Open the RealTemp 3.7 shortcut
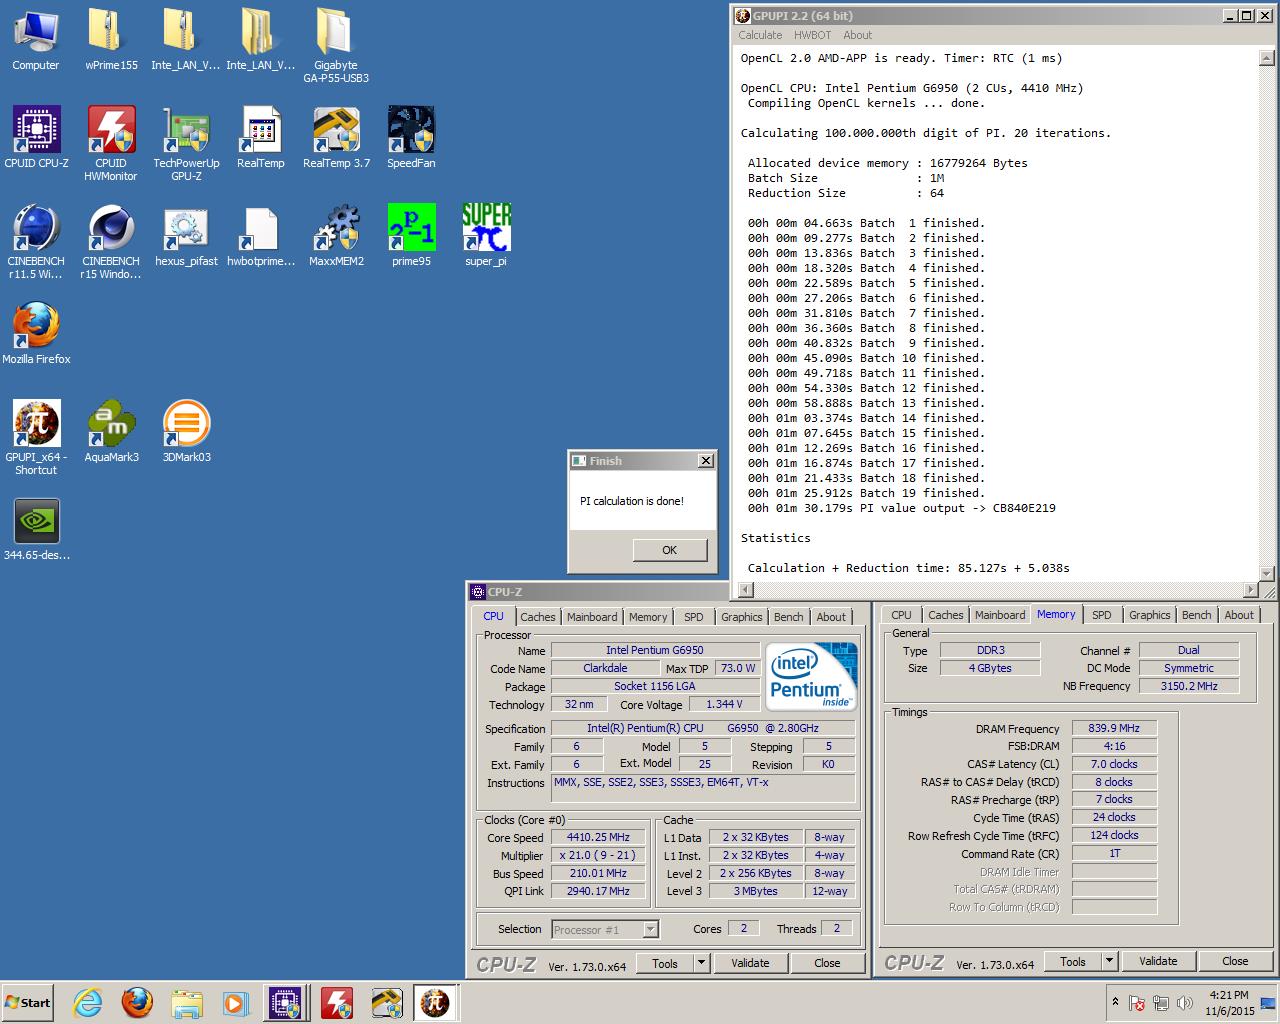1280x1024 pixels. pos(336,137)
